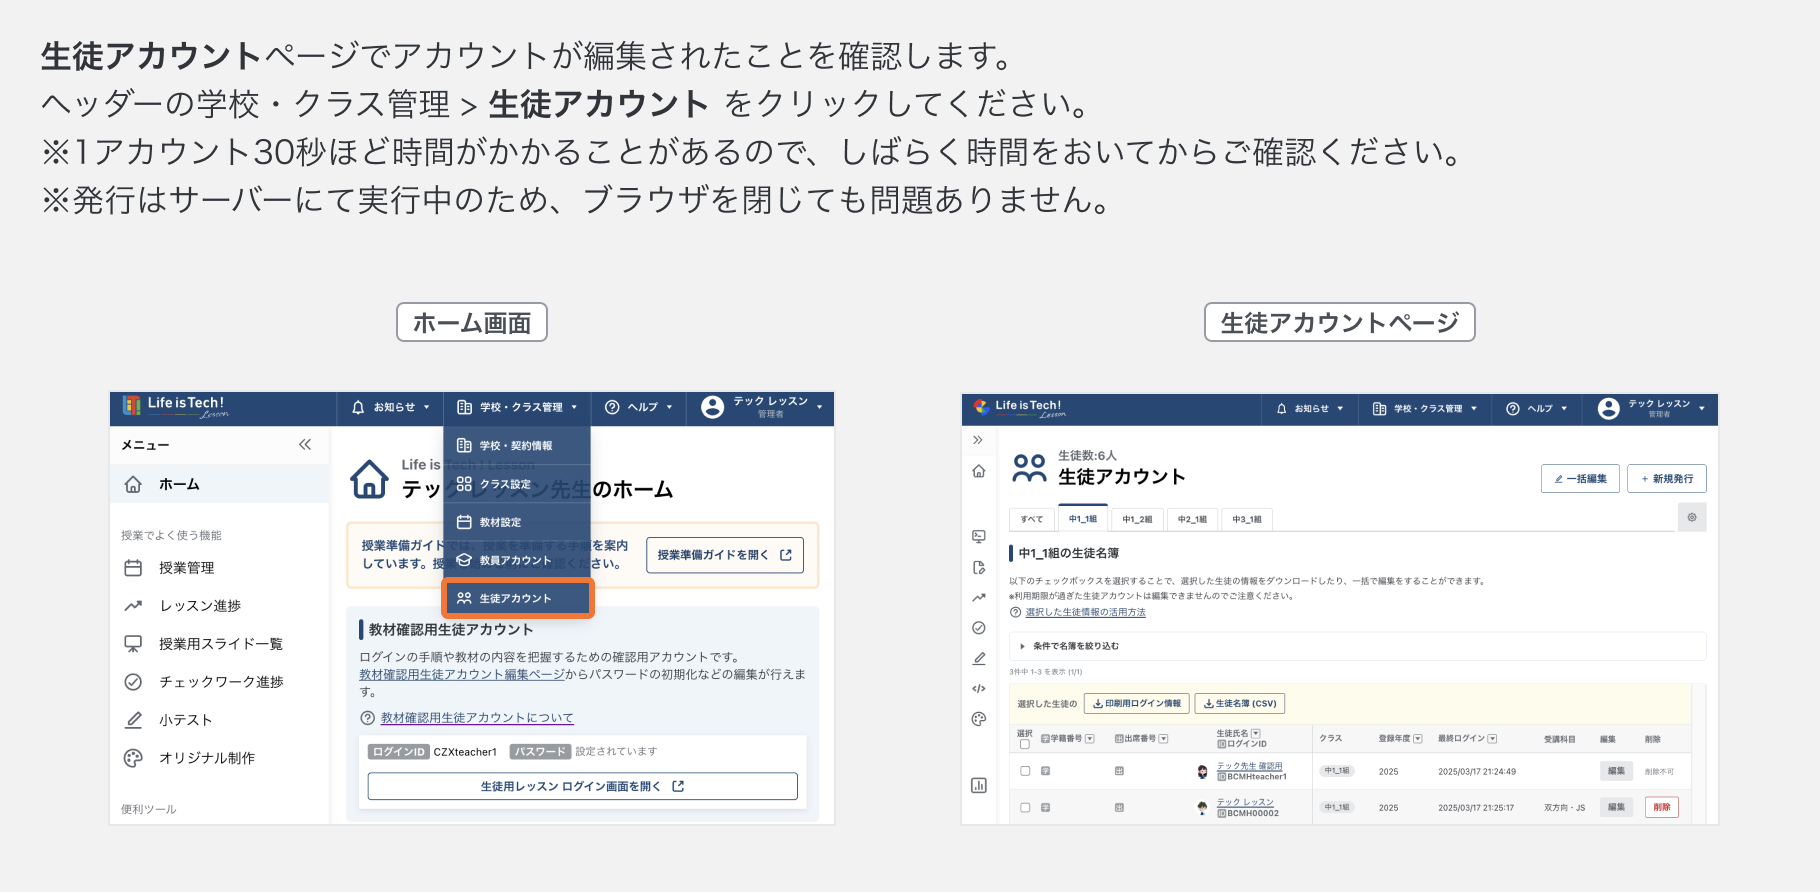Image resolution: width=1820 pixels, height=892 pixels.
Task: Open the 登録年度 column sort dropdown
Action: 1418,739
